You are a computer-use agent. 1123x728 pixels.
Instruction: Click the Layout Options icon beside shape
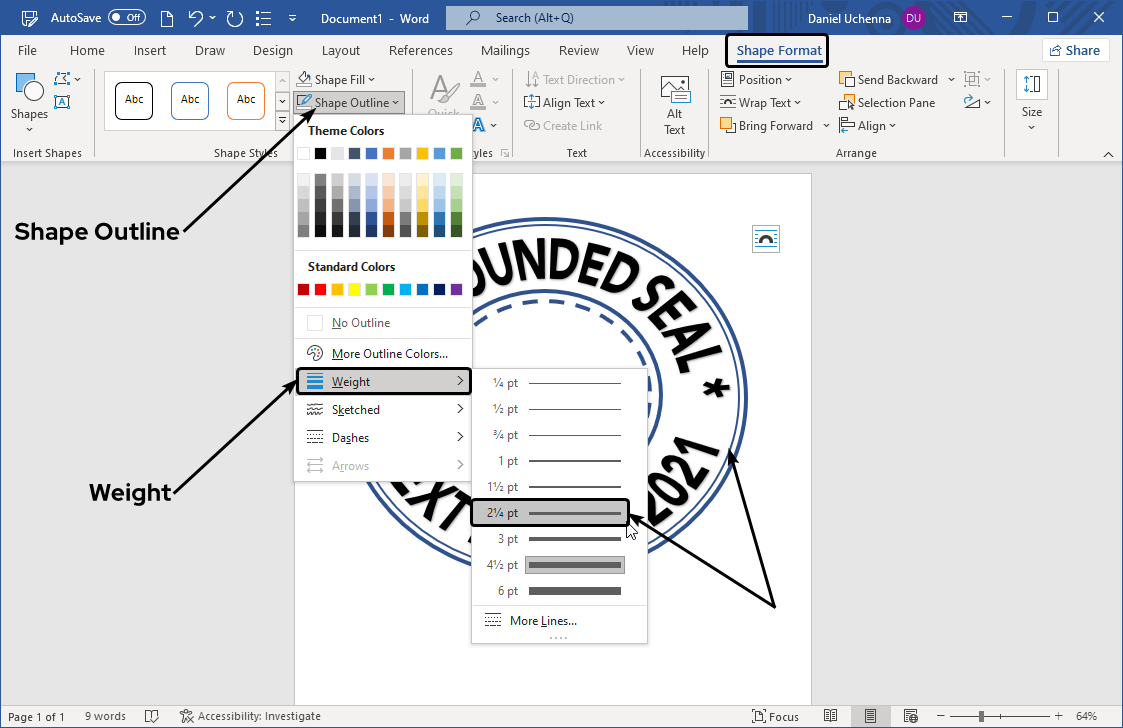765,239
